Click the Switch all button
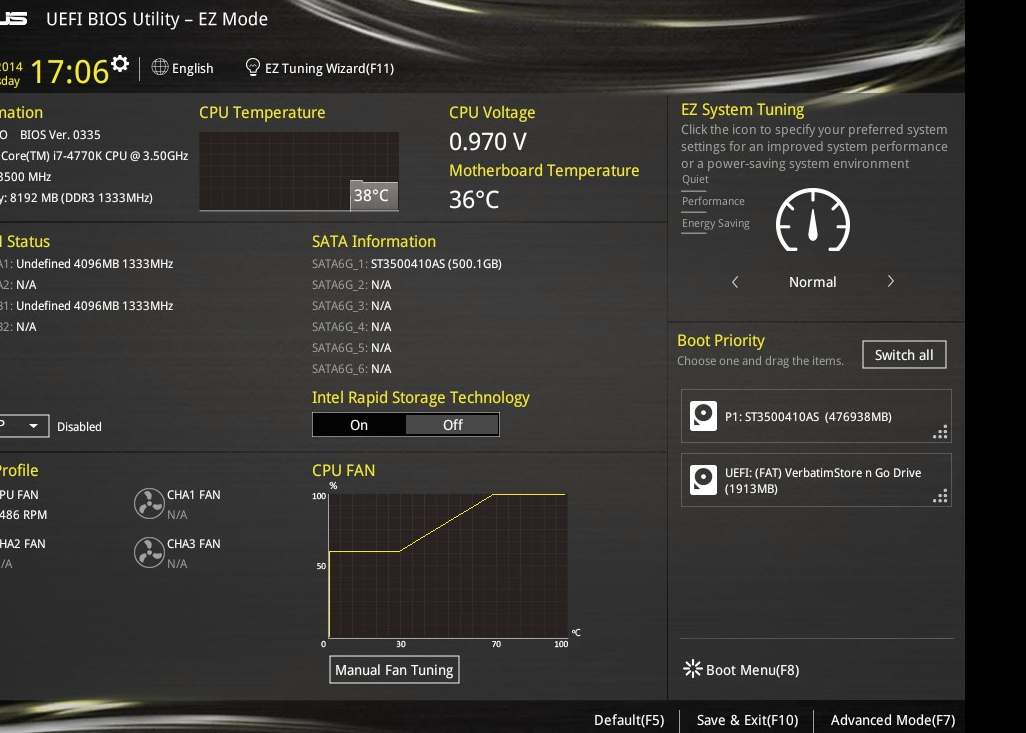This screenshot has width=1026, height=733. point(904,355)
